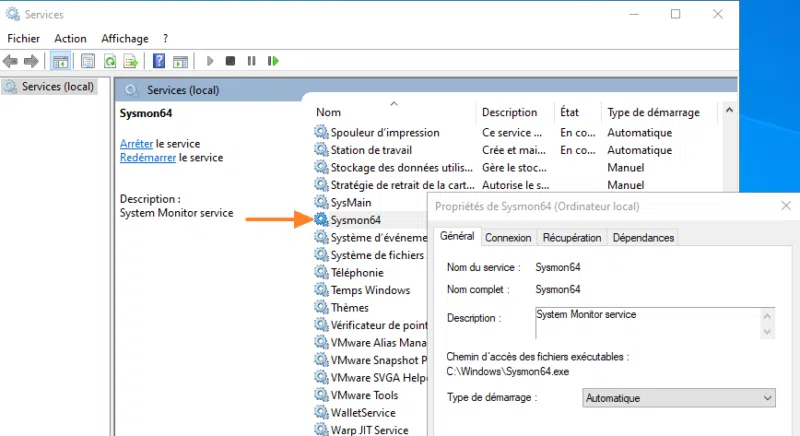Sort by the Description column header
The image size is (800, 436).
(510, 112)
